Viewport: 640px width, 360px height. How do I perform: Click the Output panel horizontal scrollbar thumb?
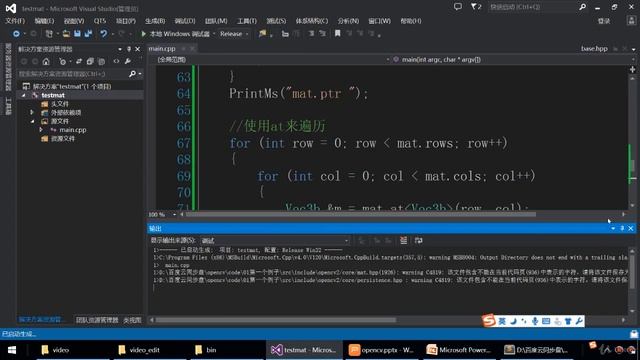(x=276, y=320)
